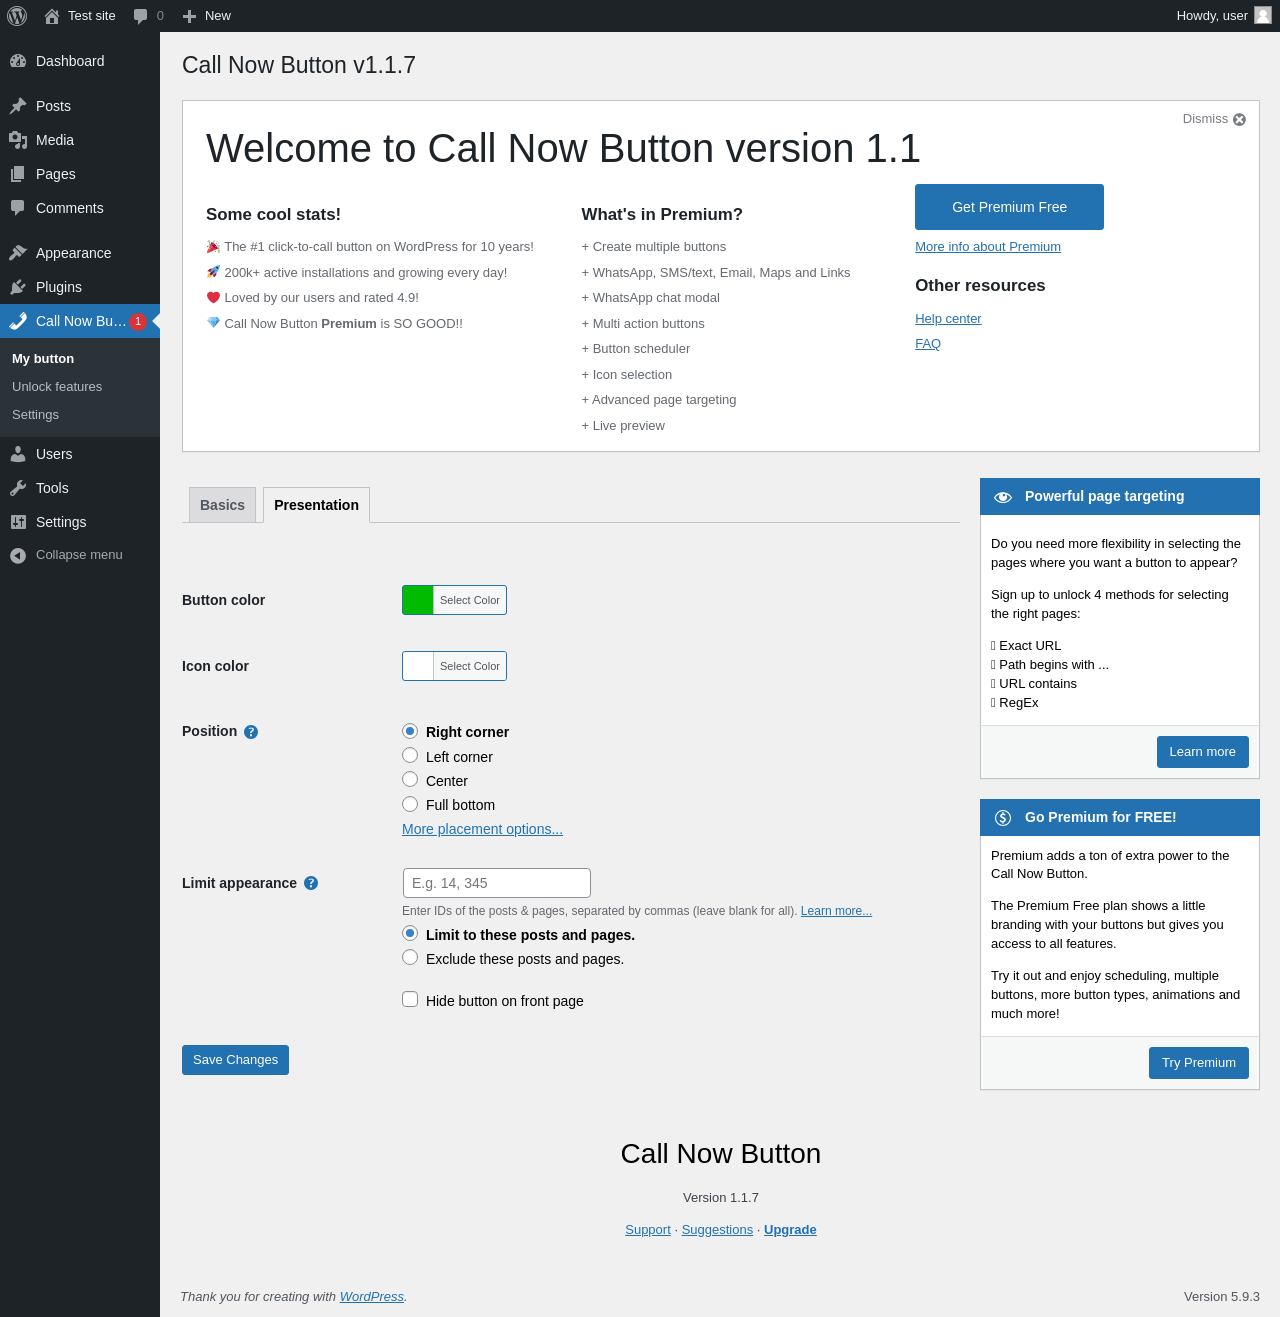This screenshot has height=1317, width=1280.
Task: Select the Center position option
Action: pyautogui.click(x=410, y=779)
